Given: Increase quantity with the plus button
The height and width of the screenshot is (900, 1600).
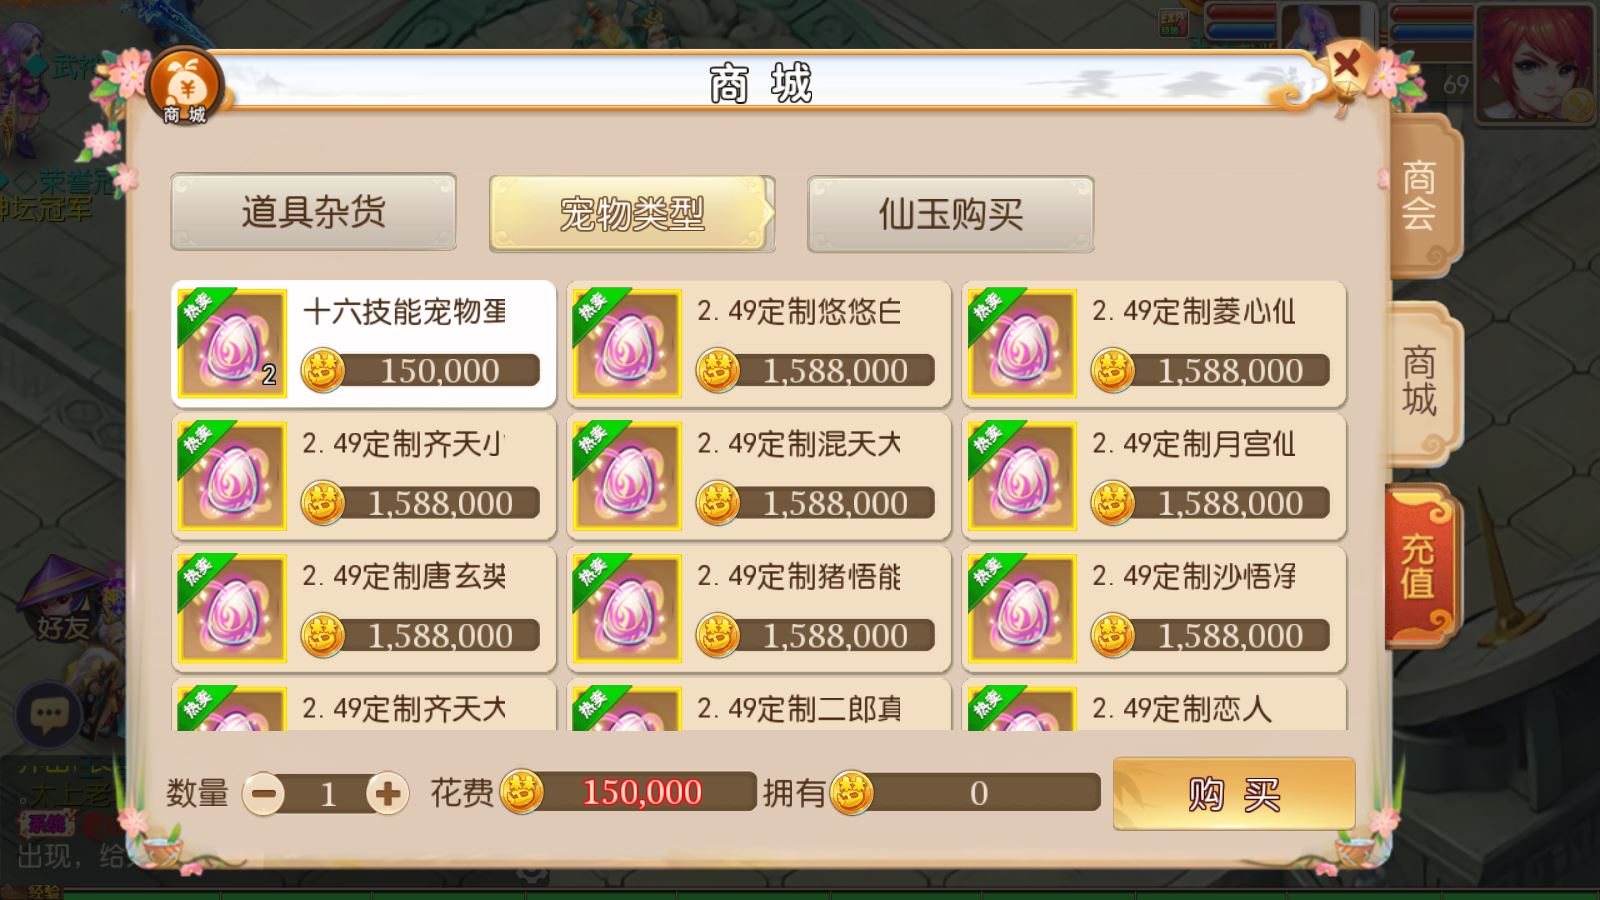Looking at the screenshot, I should [x=387, y=794].
